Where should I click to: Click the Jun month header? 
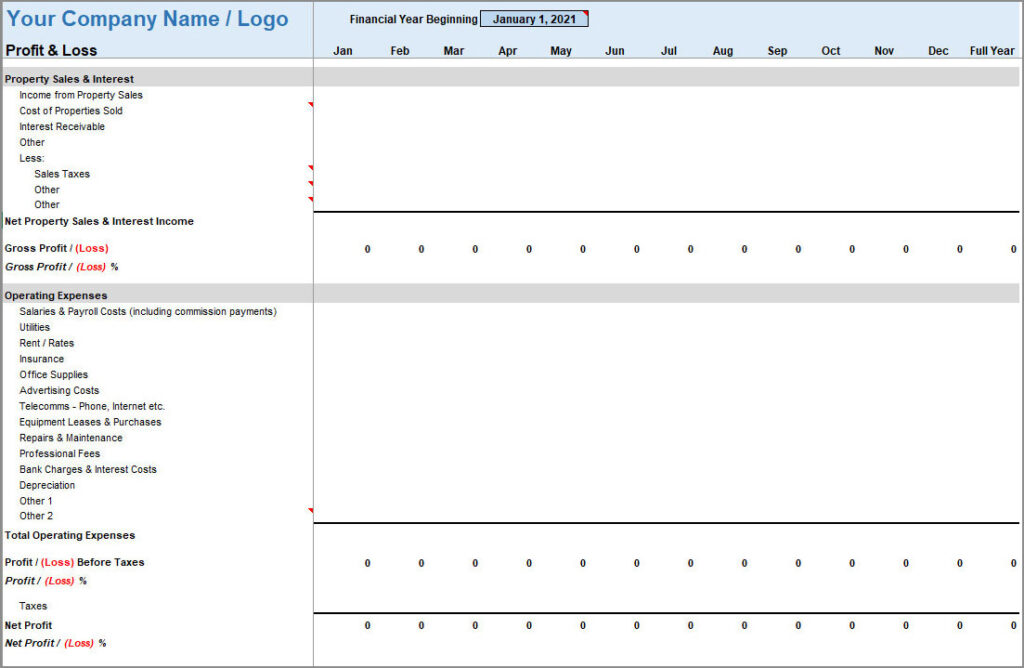pyautogui.click(x=614, y=51)
